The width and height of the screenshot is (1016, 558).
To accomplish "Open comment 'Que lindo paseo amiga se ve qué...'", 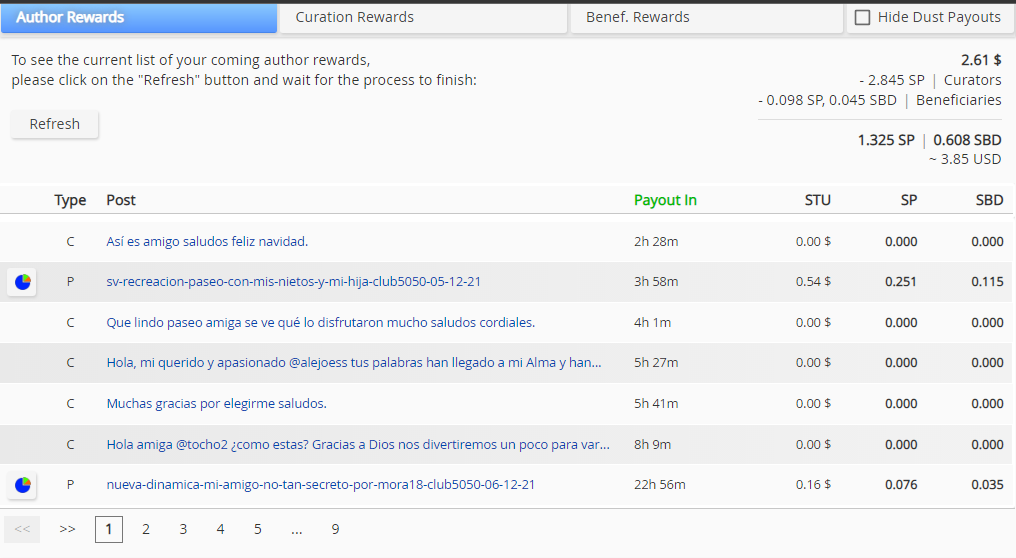I will (x=321, y=322).
